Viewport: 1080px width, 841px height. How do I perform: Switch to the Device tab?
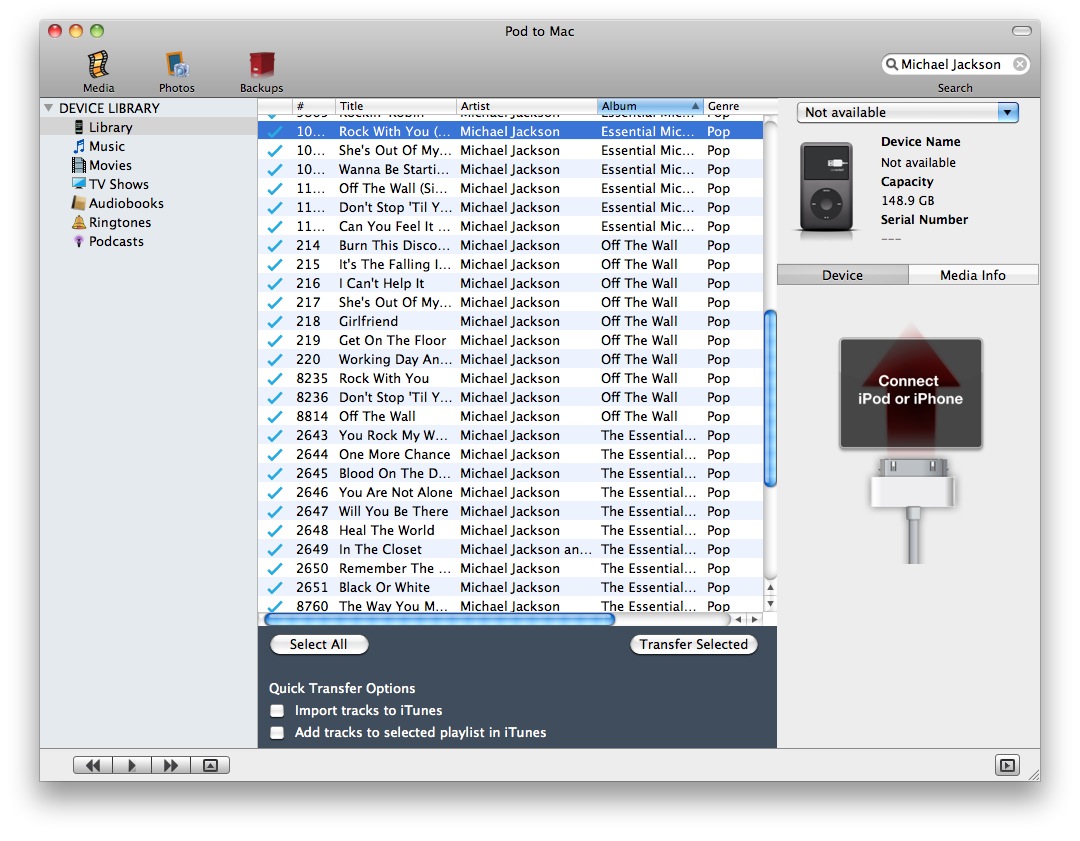point(842,275)
